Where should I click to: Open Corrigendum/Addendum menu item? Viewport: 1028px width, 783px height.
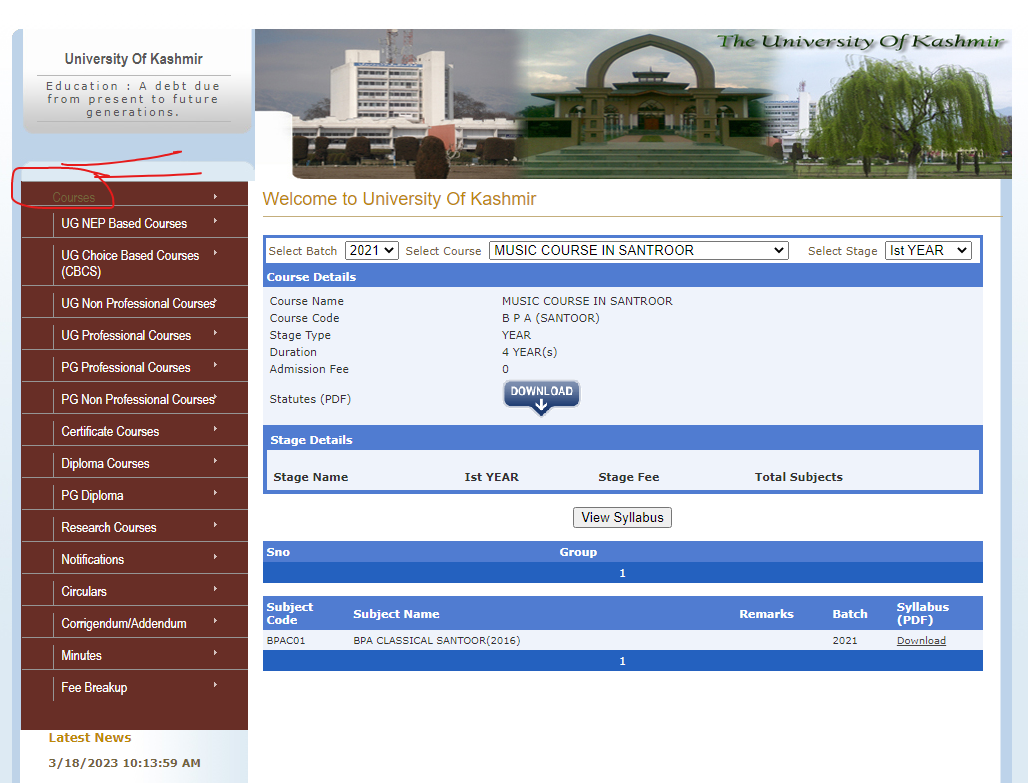pos(134,624)
